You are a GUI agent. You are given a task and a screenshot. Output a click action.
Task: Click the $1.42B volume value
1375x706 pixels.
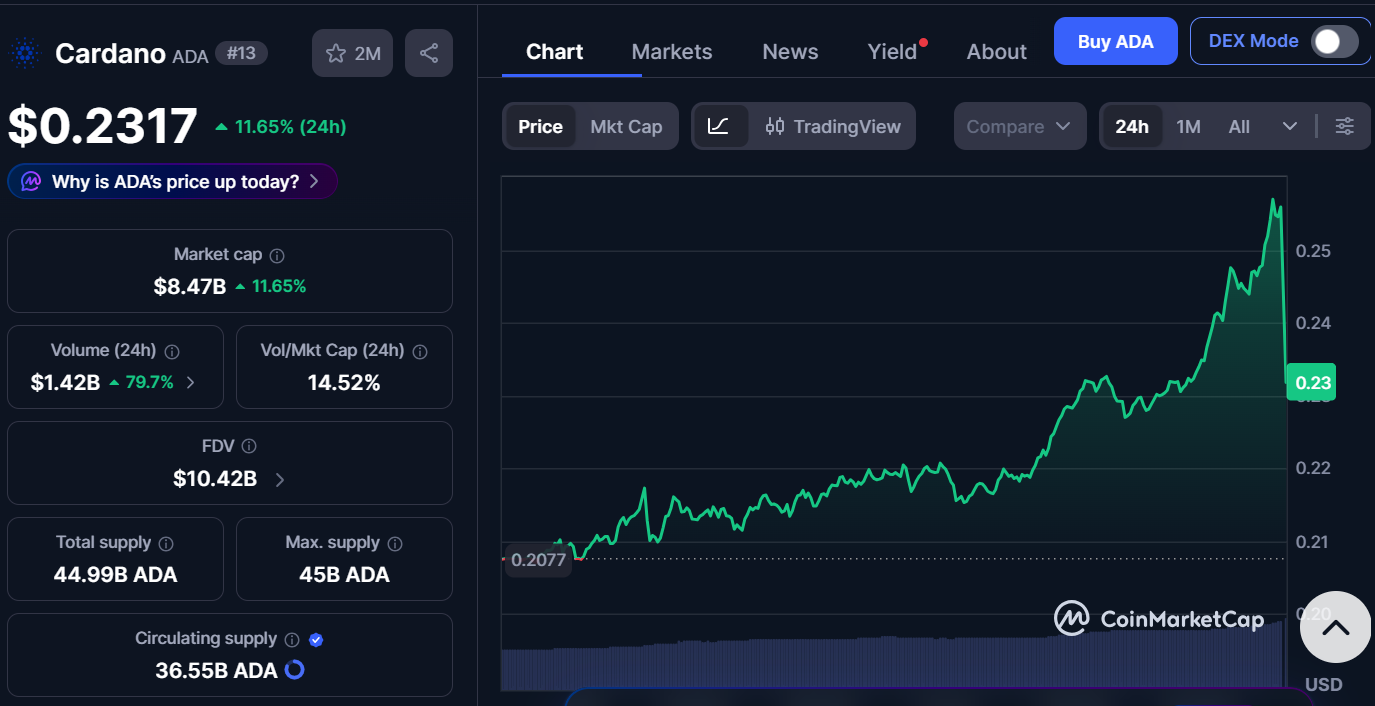coord(65,382)
